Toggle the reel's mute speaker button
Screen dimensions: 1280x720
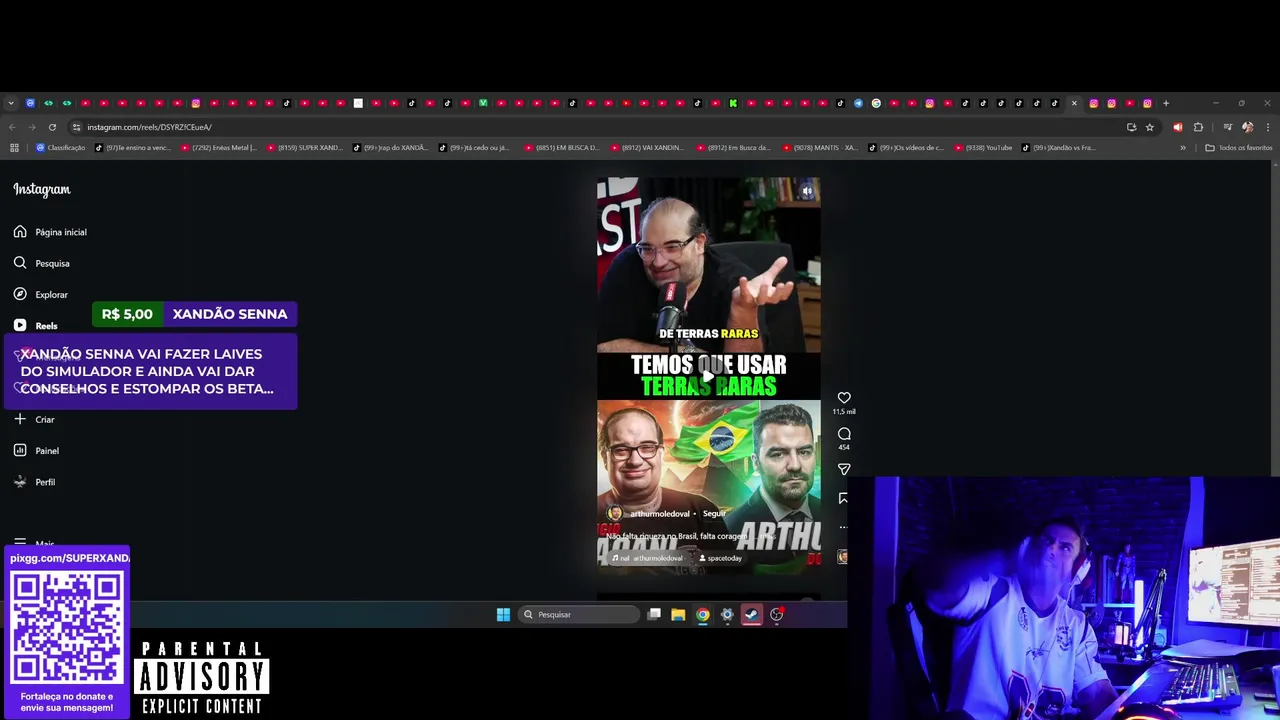tap(807, 191)
